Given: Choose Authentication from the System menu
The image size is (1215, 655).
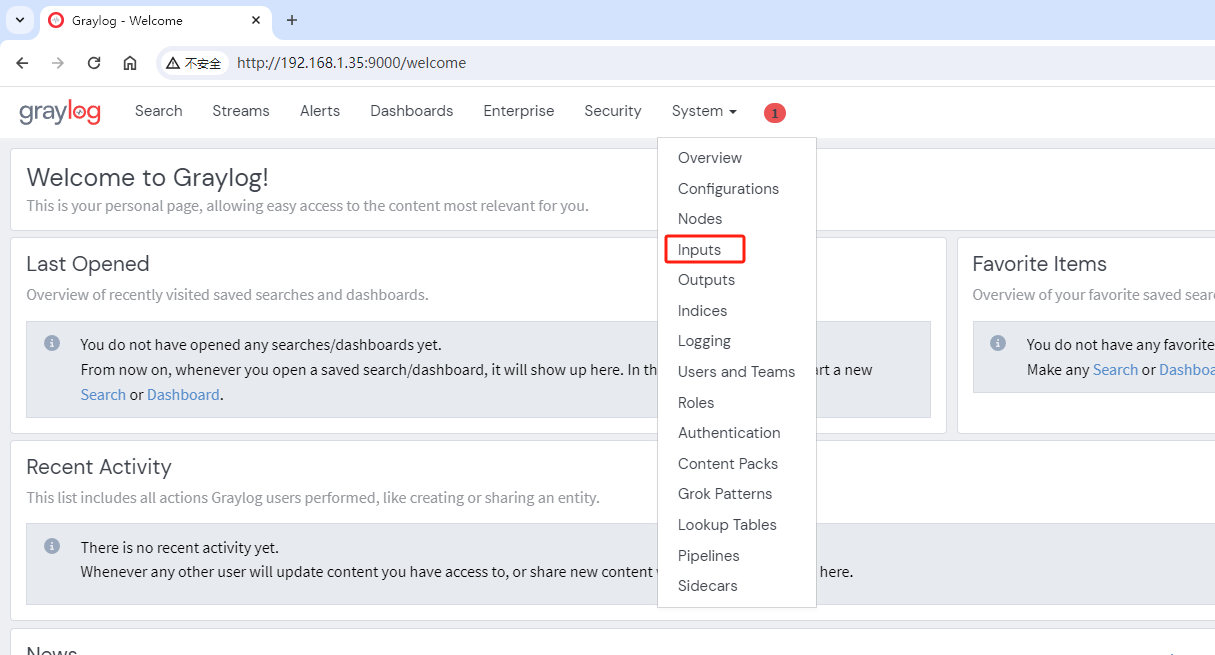Looking at the screenshot, I should [x=729, y=433].
